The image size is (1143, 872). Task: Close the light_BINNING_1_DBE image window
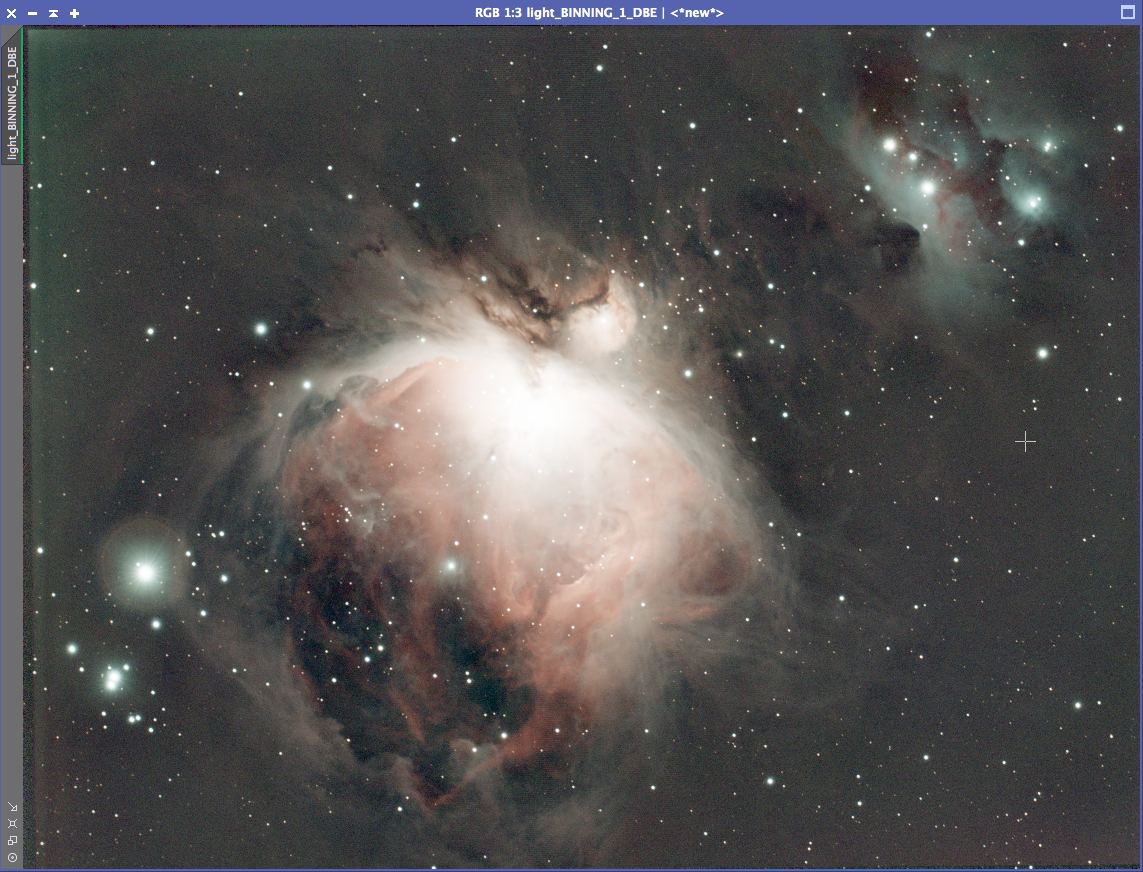(12, 13)
